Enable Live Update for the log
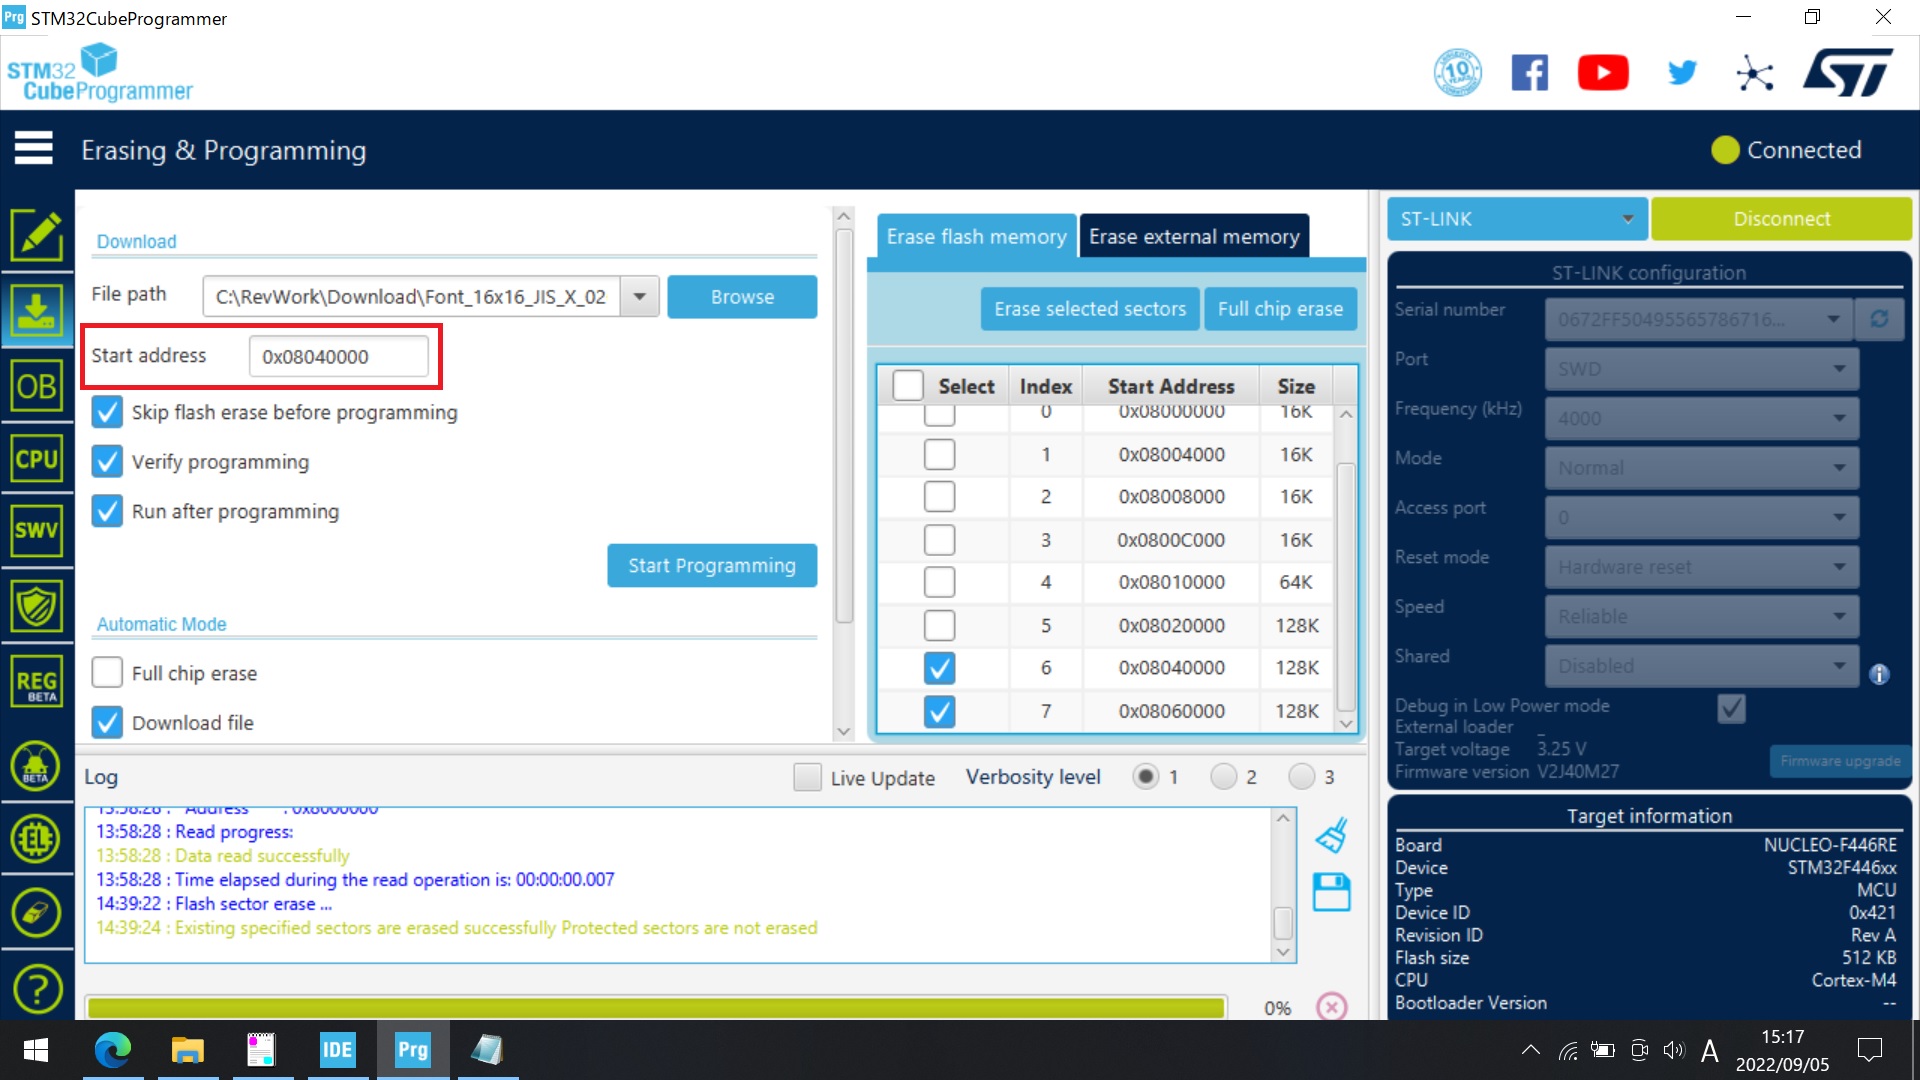Viewport: 1920px width, 1080px height. [x=807, y=777]
